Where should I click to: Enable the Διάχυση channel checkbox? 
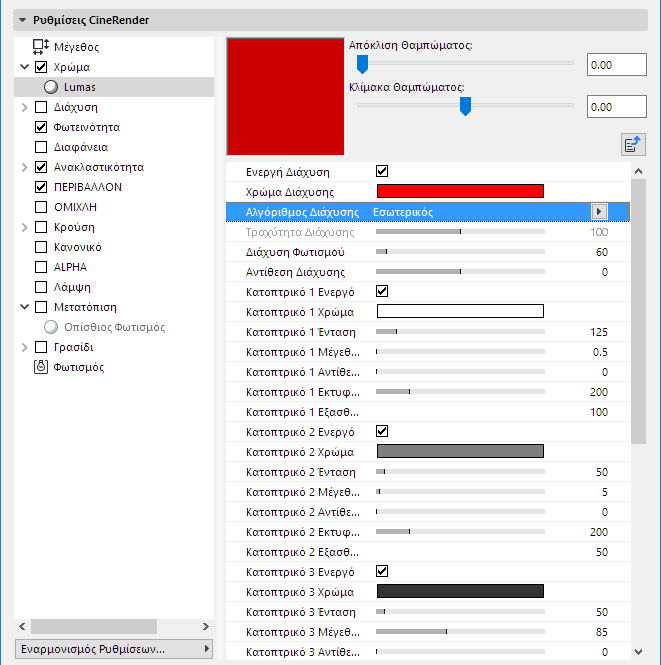[x=41, y=107]
